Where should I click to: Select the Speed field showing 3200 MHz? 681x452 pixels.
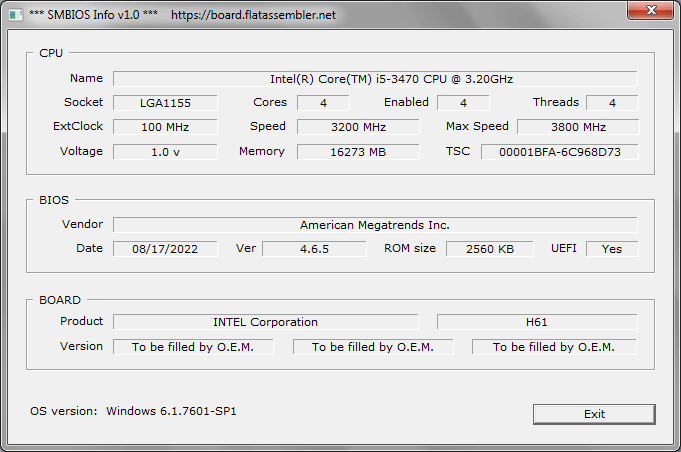pos(358,127)
